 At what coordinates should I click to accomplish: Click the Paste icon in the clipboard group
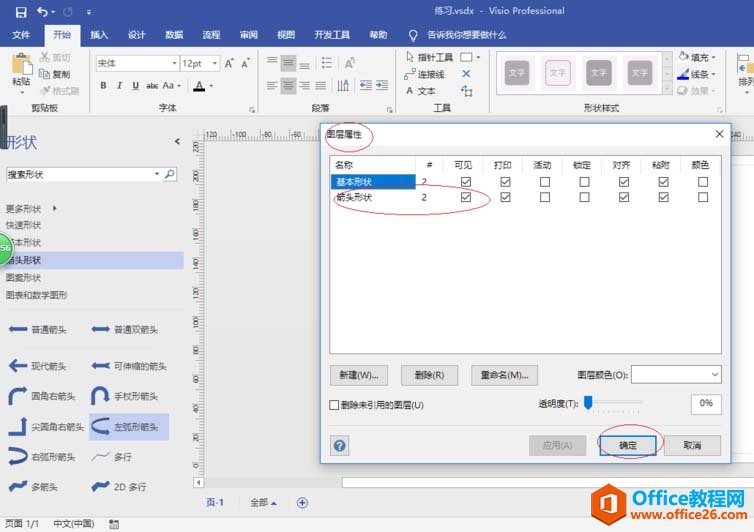tap(20, 71)
